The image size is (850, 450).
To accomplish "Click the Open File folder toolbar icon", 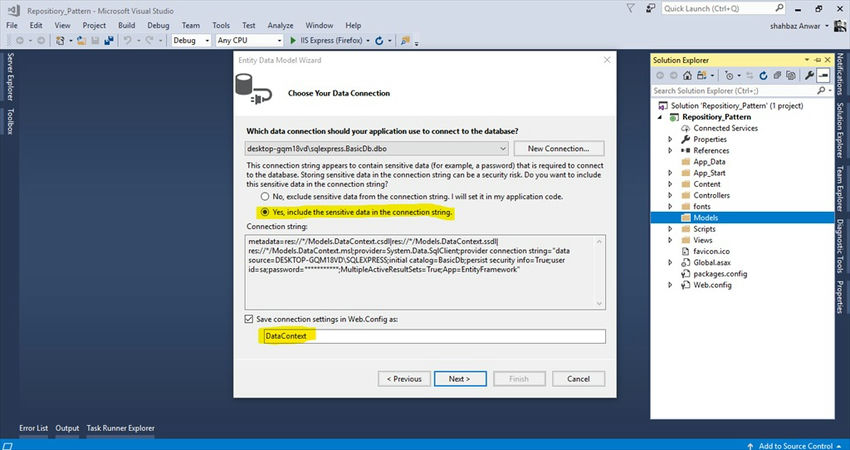I will [81, 41].
